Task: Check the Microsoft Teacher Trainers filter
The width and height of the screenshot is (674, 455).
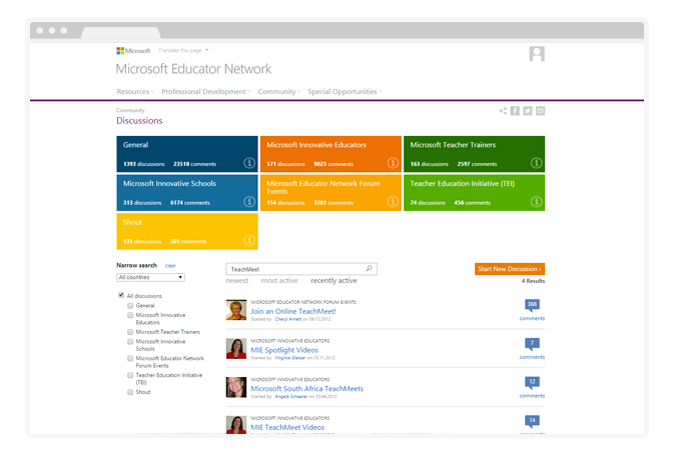Action: (130, 332)
